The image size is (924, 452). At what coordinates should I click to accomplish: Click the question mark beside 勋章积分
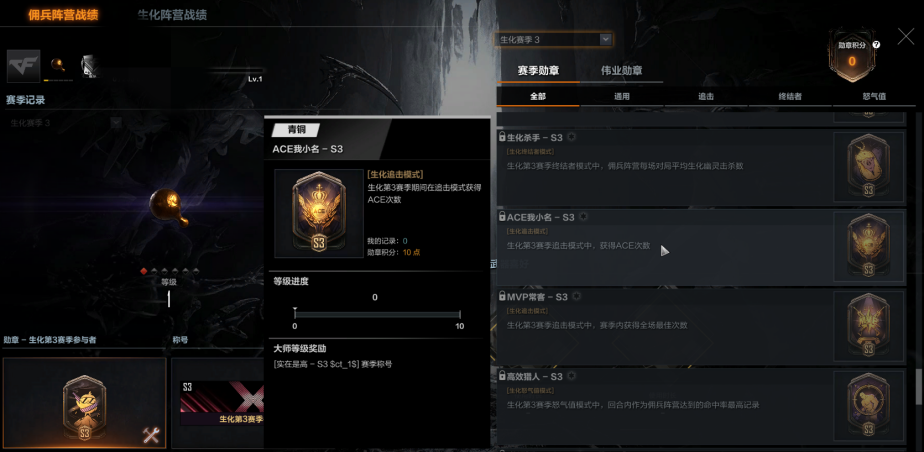[x=876, y=44]
